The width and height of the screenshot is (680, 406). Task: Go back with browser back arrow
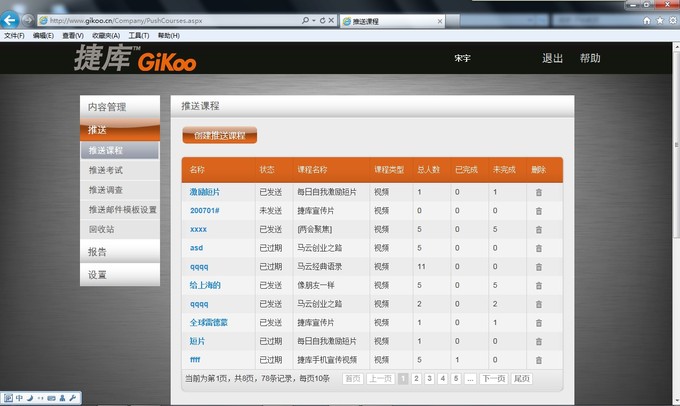point(10,20)
